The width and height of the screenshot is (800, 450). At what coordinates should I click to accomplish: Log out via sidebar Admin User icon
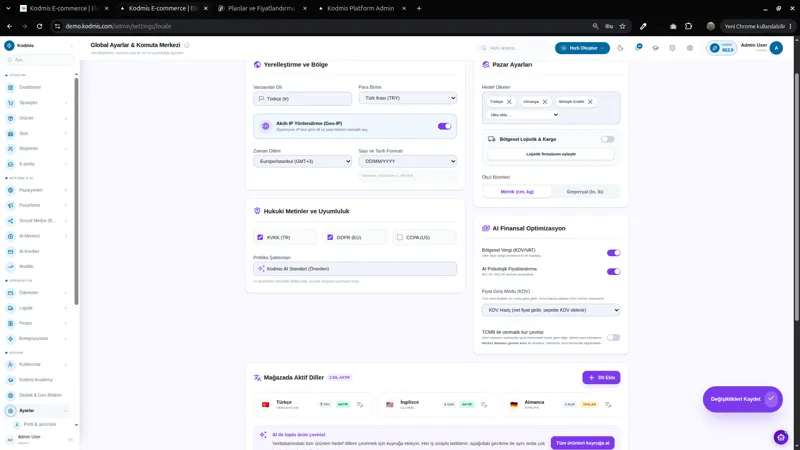[x=70, y=439]
